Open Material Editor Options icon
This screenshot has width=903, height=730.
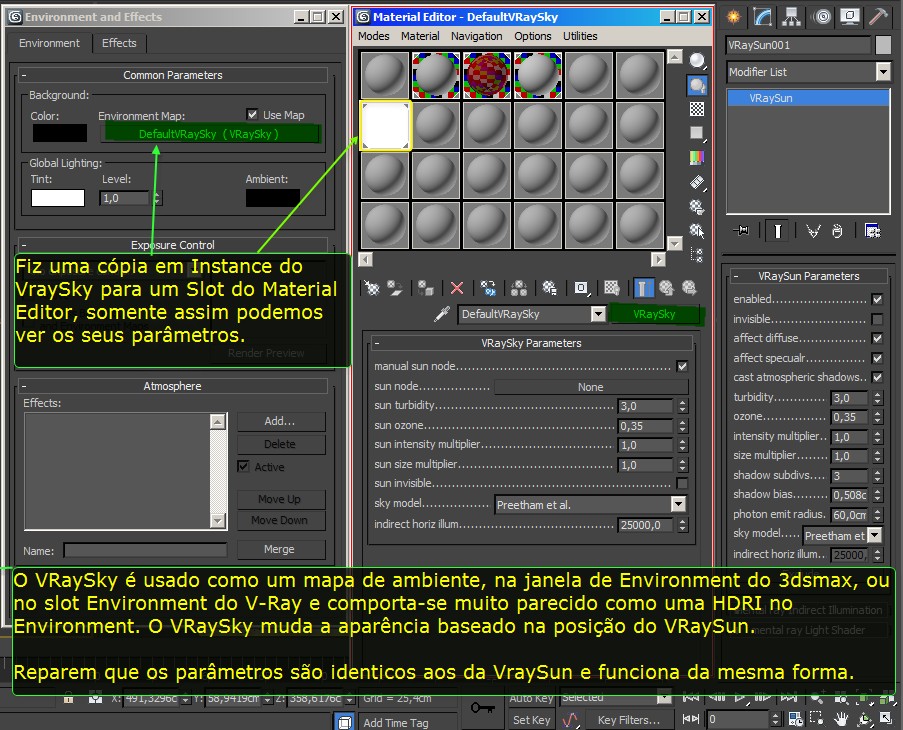pyautogui.click(x=697, y=207)
